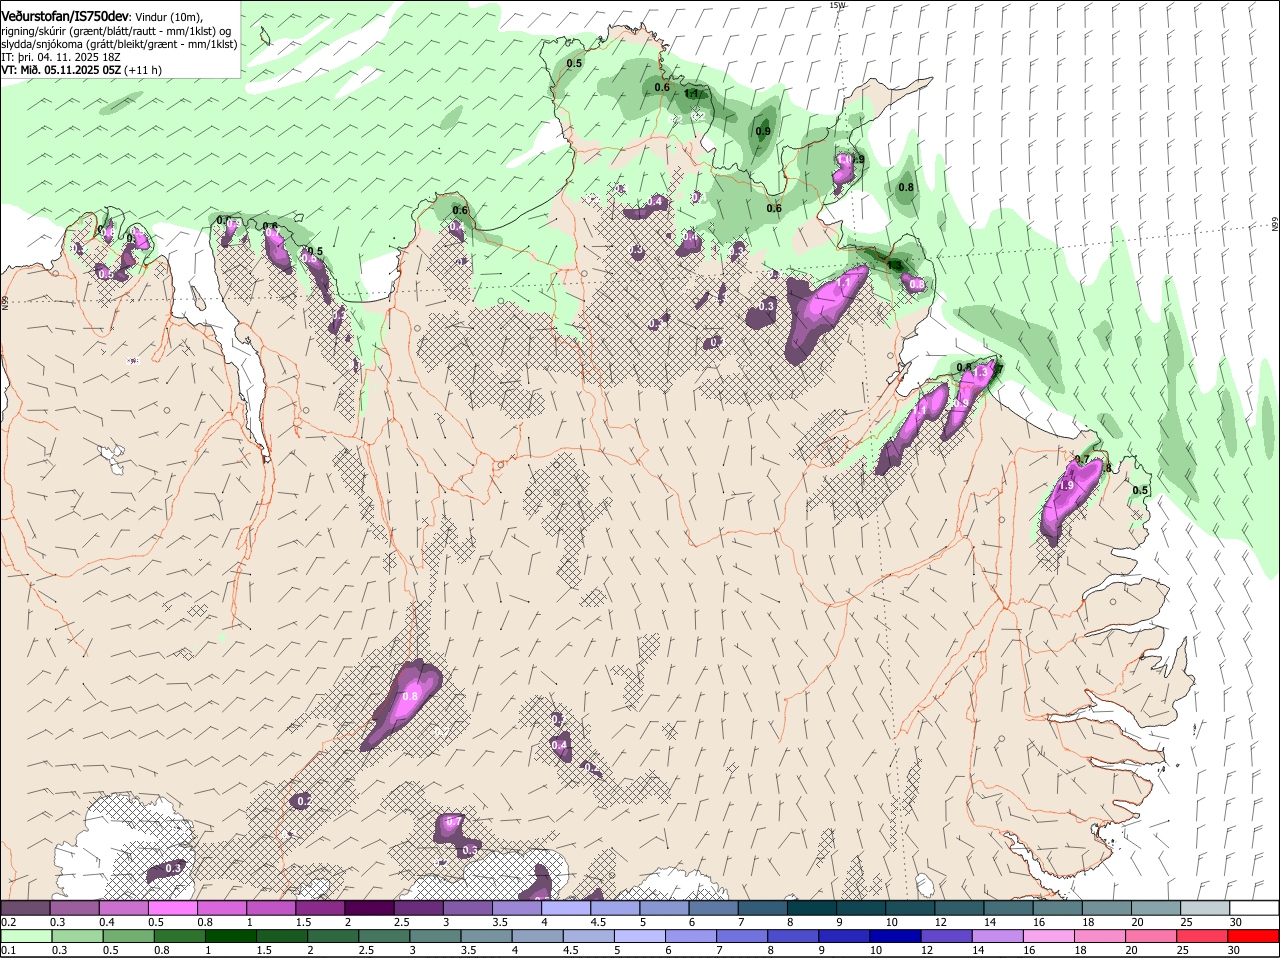Image resolution: width=1280 pixels, height=958 pixels.
Task: Click the bottom-row pale green swatch labeled 0.1
Action: pos(26,936)
